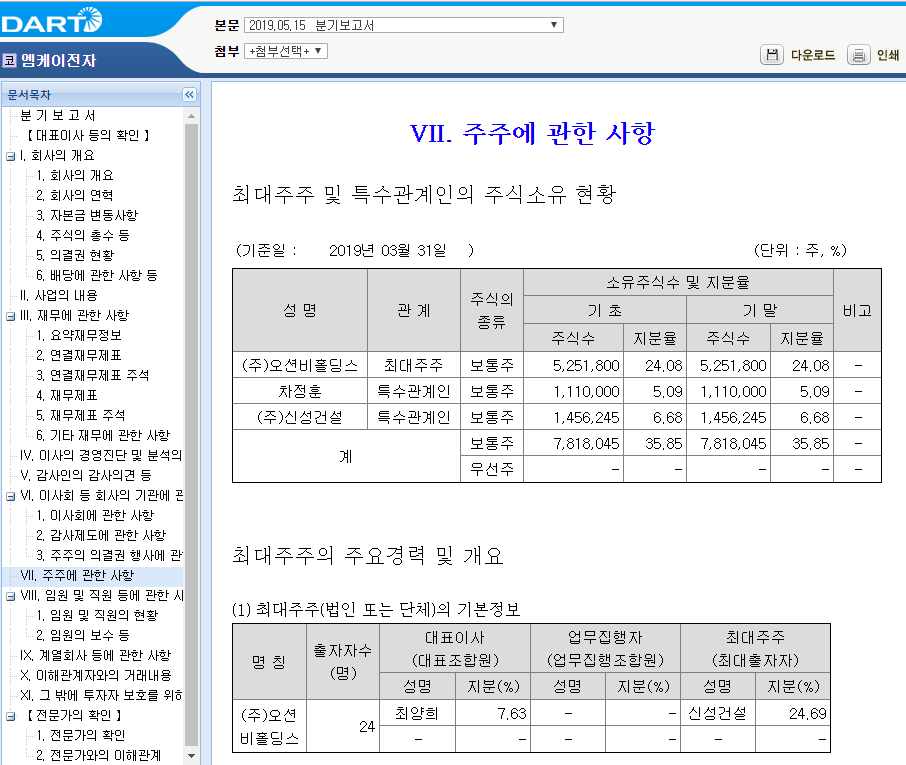The width and height of the screenshot is (906, 765).
Task: Collapse the VIII. 임원 및 직원 node
Action: (10, 596)
